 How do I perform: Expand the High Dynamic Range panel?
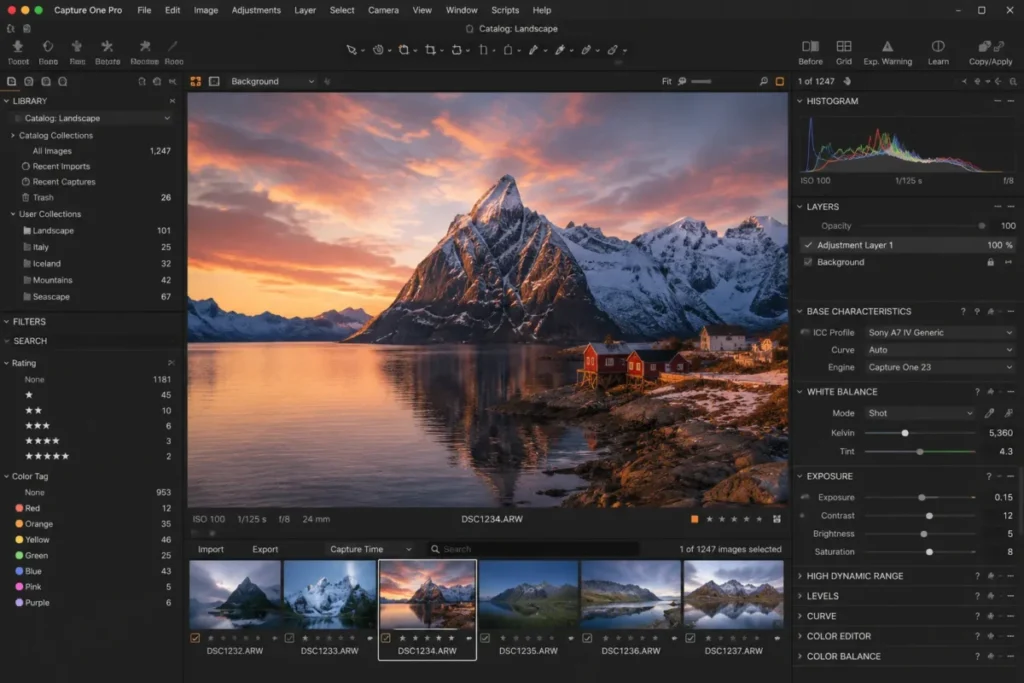point(800,576)
